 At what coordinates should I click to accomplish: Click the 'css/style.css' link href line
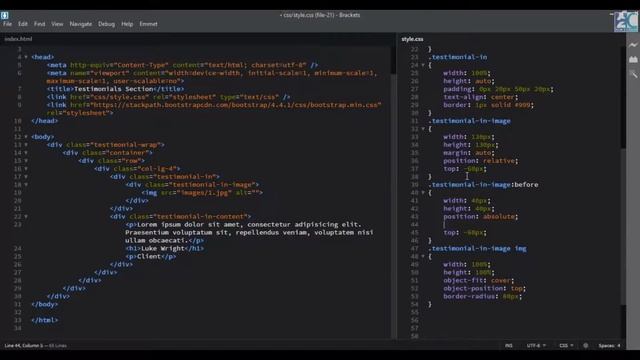pos(169,97)
